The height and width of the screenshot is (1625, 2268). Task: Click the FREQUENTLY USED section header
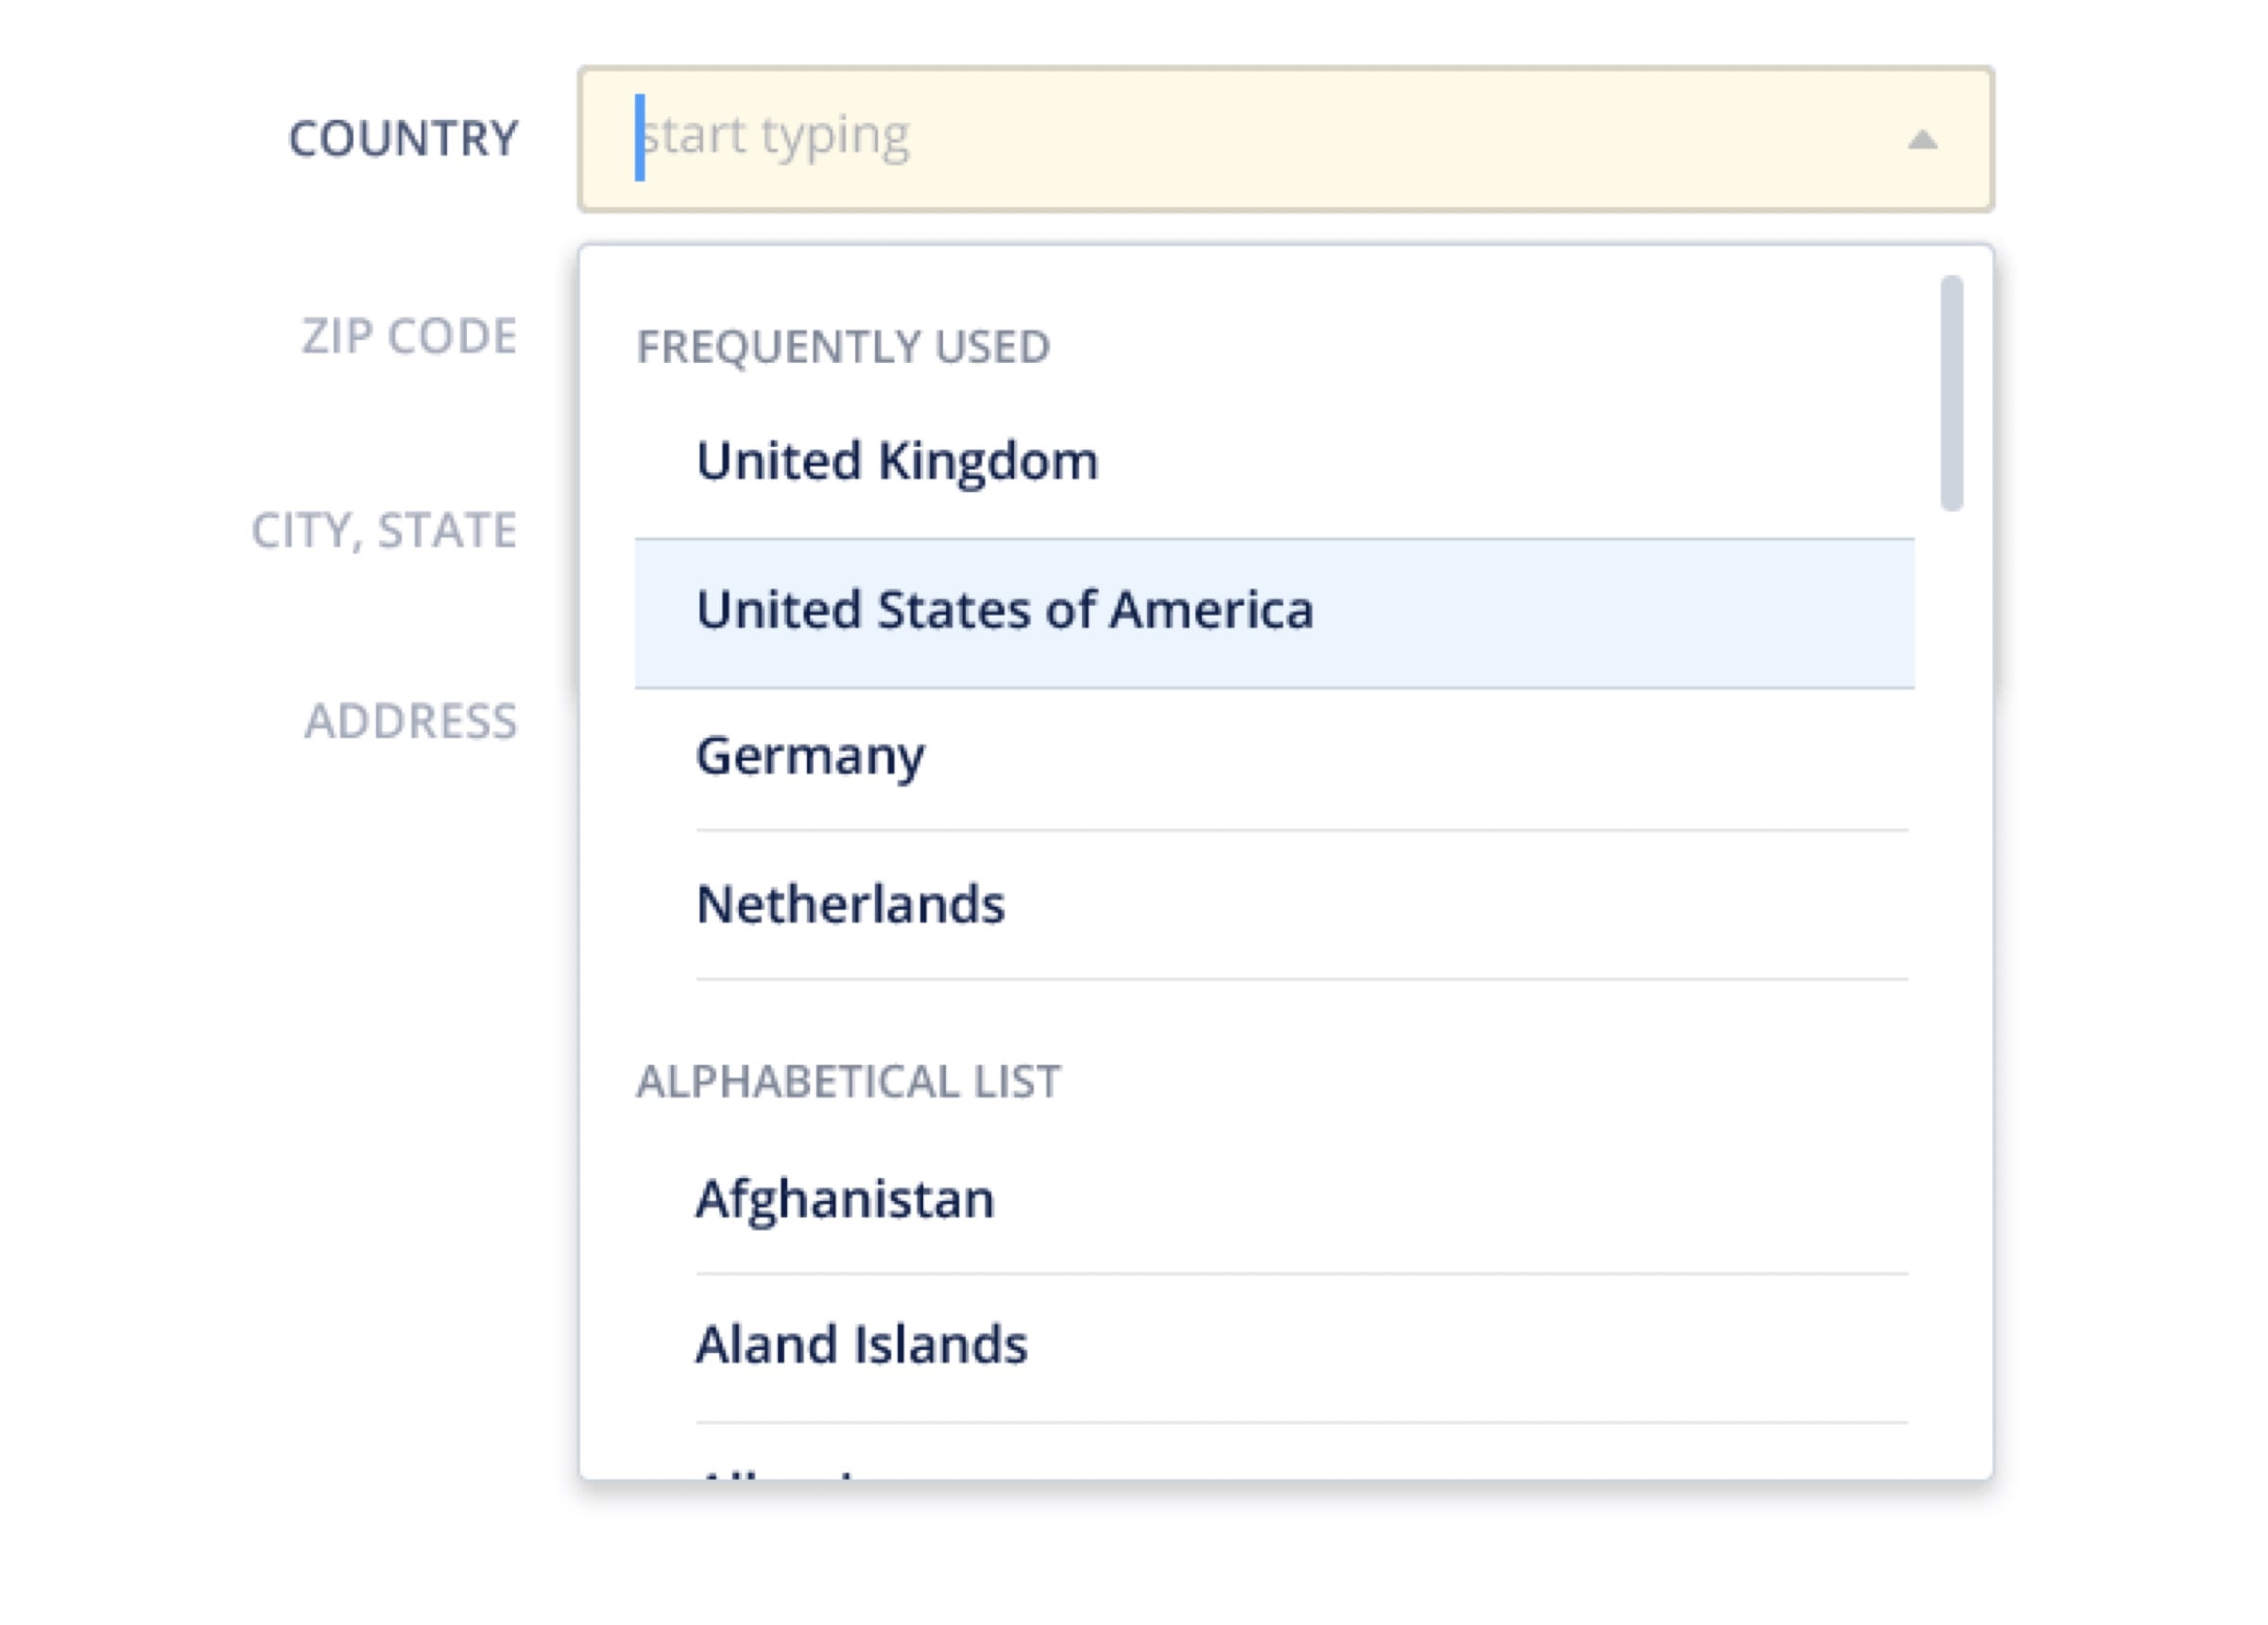point(843,347)
